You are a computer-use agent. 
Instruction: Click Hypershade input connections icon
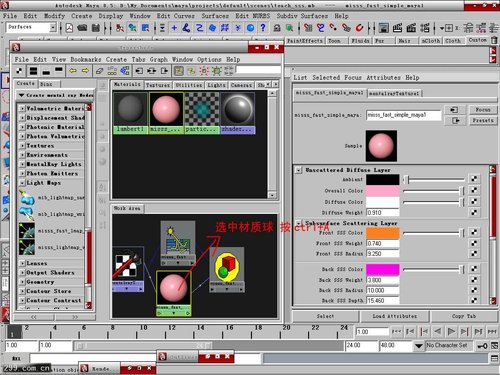tap(139, 71)
